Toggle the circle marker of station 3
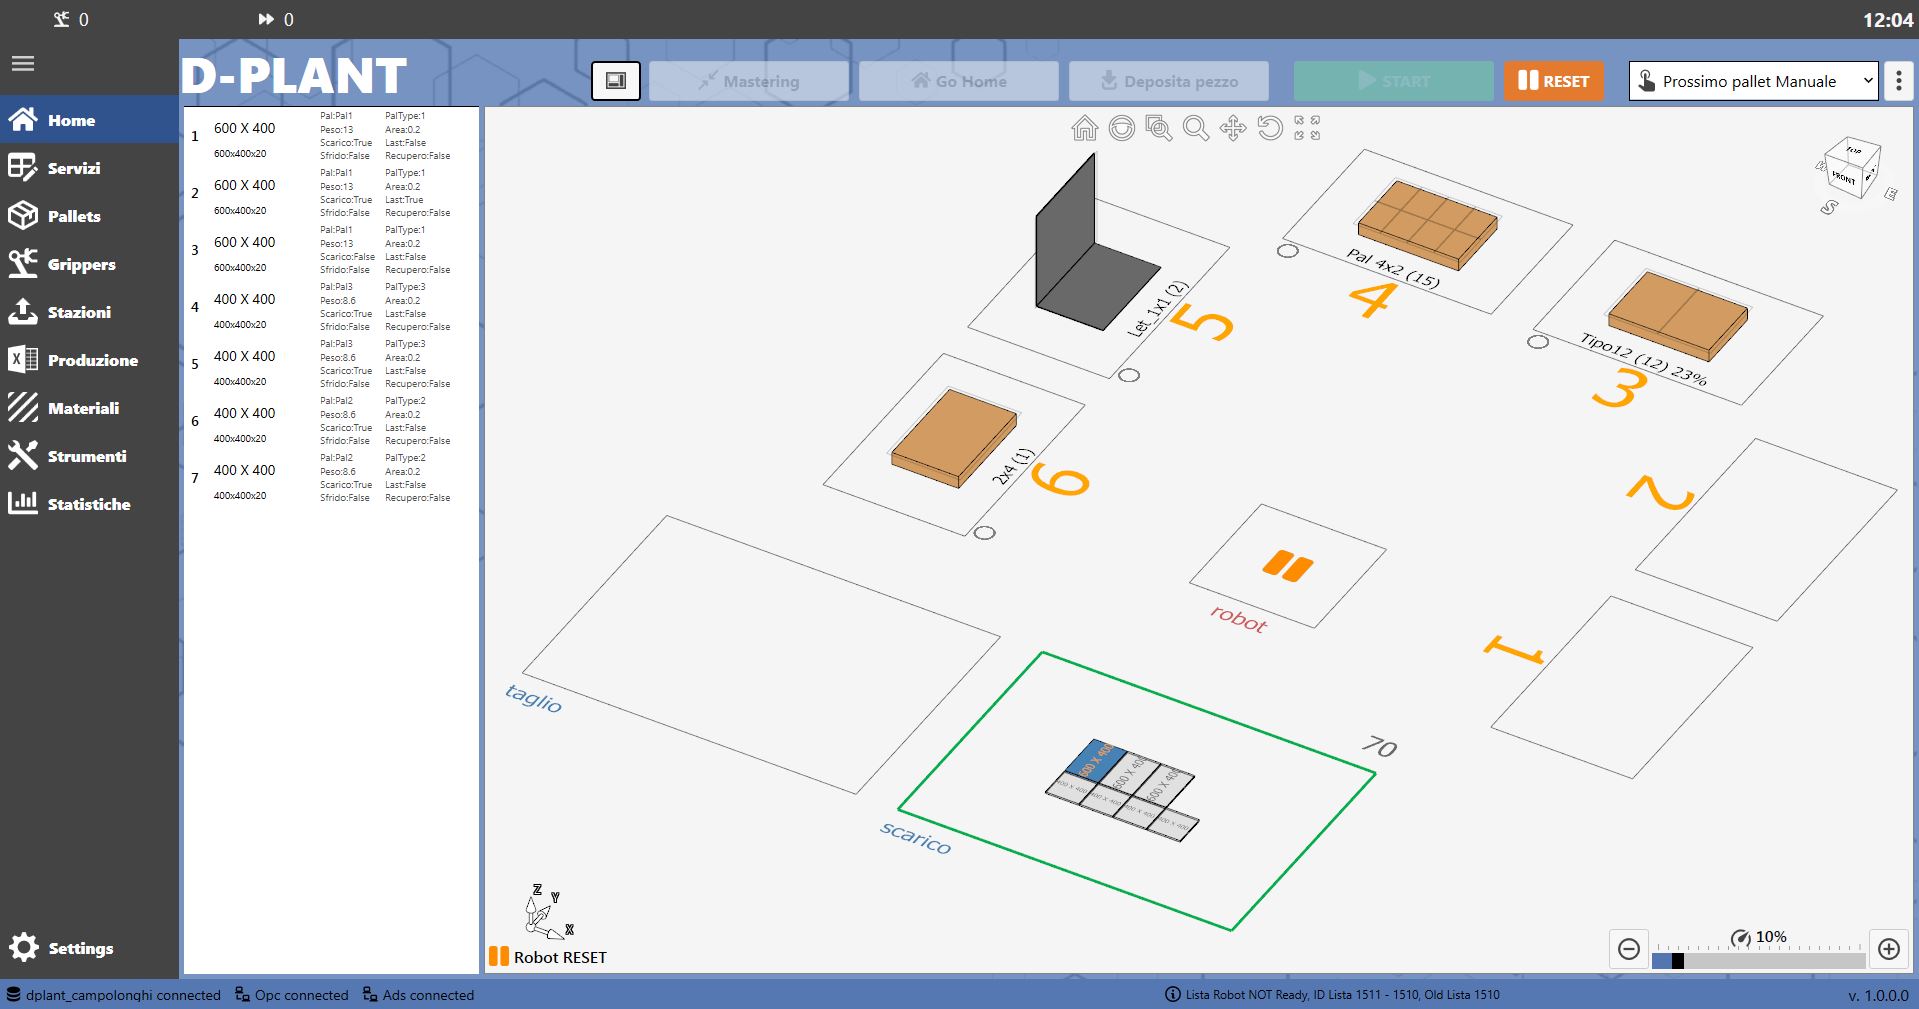The width and height of the screenshot is (1919, 1009). pos(1538,342)
